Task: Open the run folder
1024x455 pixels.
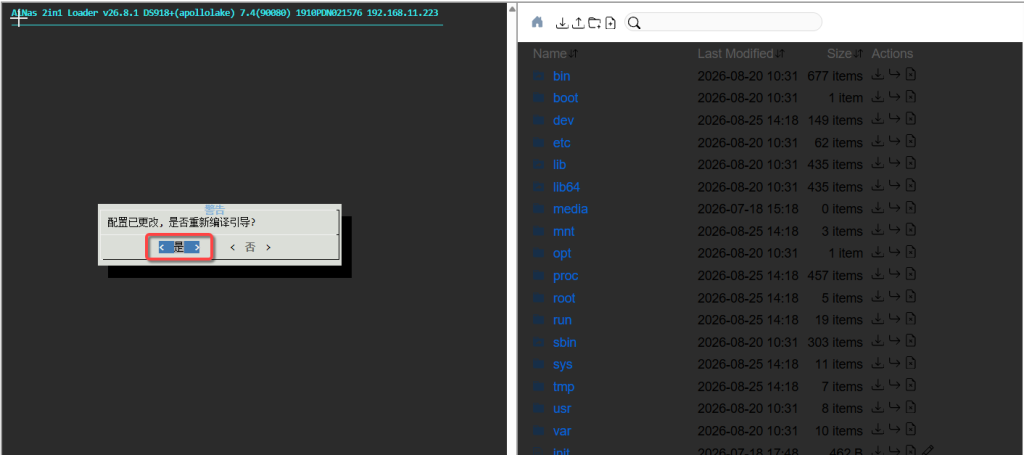Action: 562,320
